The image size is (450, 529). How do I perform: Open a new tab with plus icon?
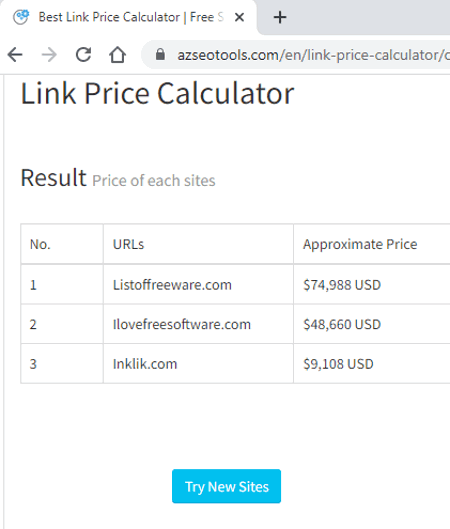click(x=280, y=17)
